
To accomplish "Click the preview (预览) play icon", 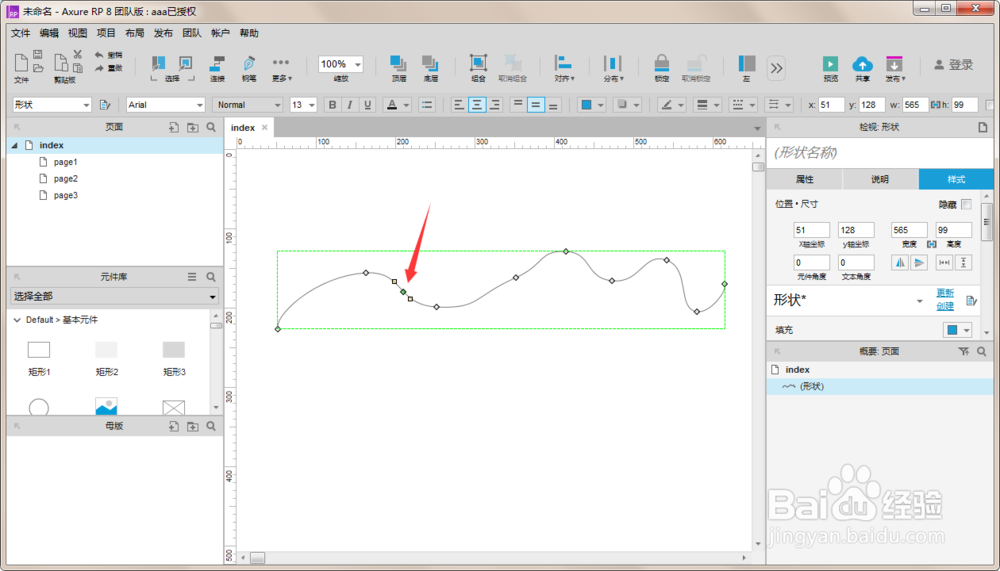I will (830, 64).
